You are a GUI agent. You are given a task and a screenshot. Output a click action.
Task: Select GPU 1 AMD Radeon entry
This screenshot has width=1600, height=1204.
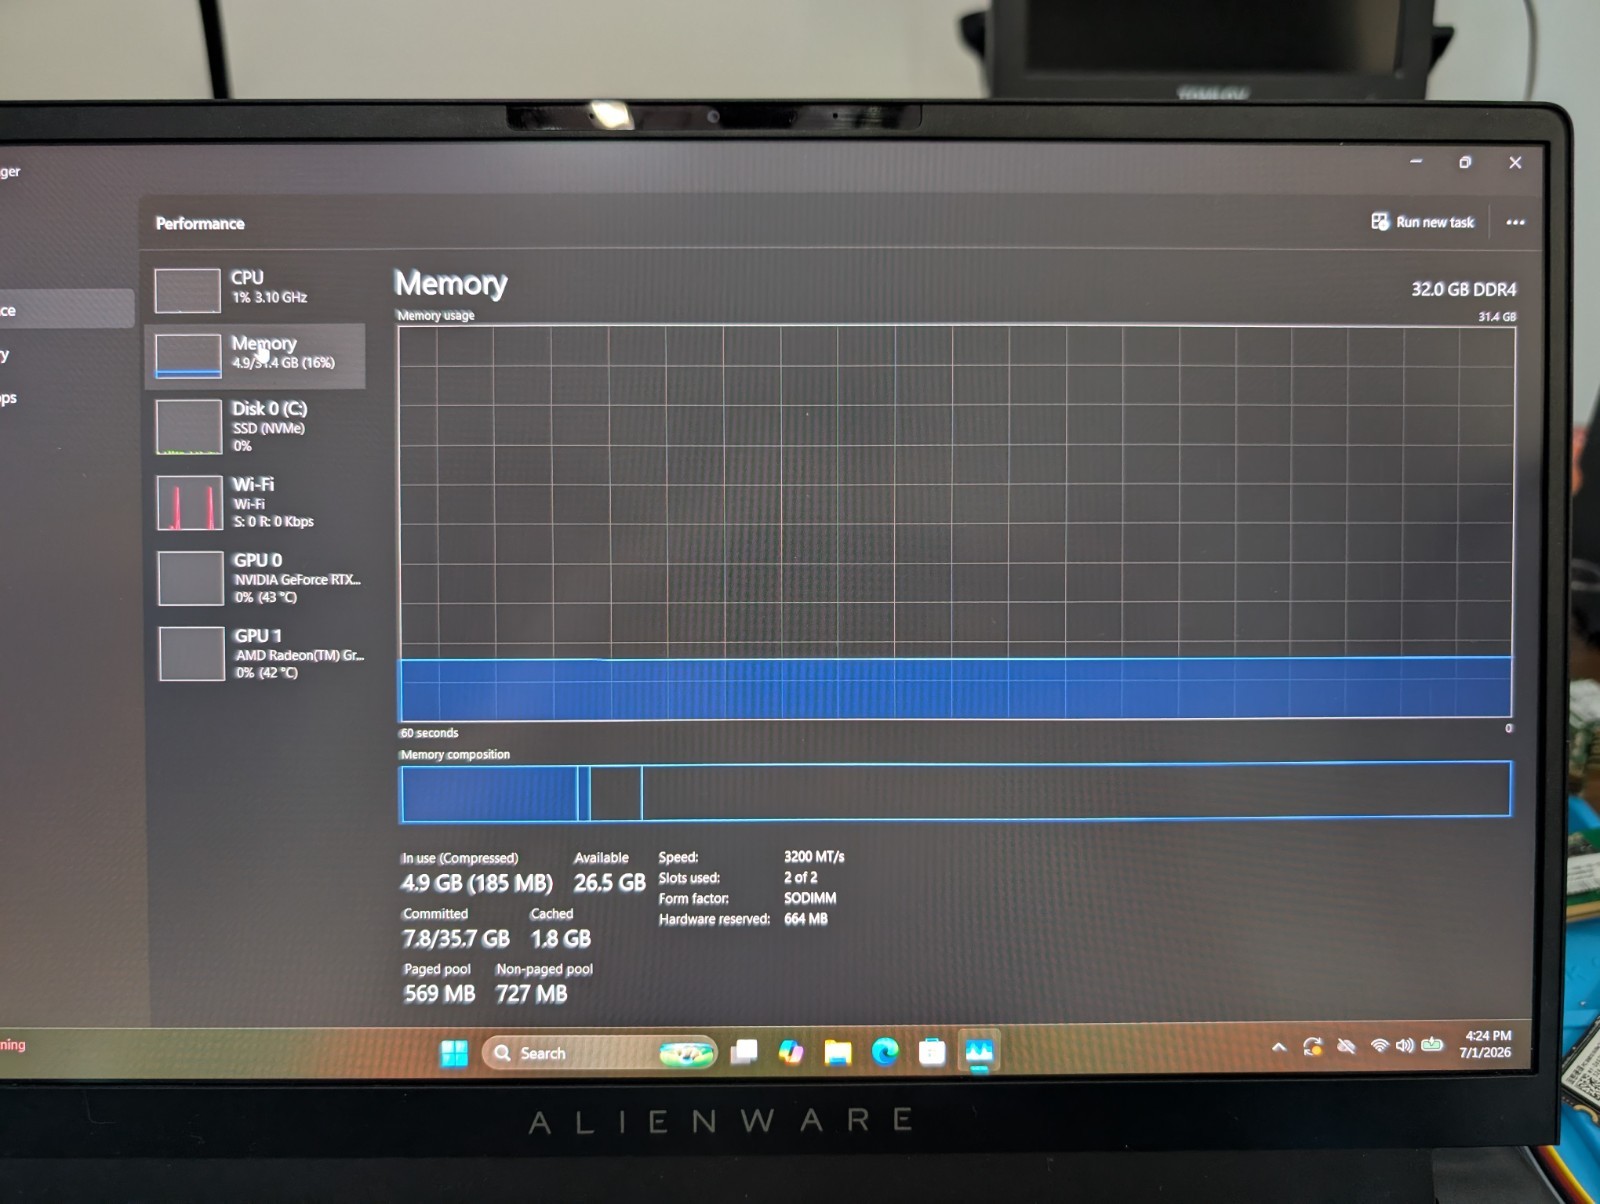tap(258, 653)
